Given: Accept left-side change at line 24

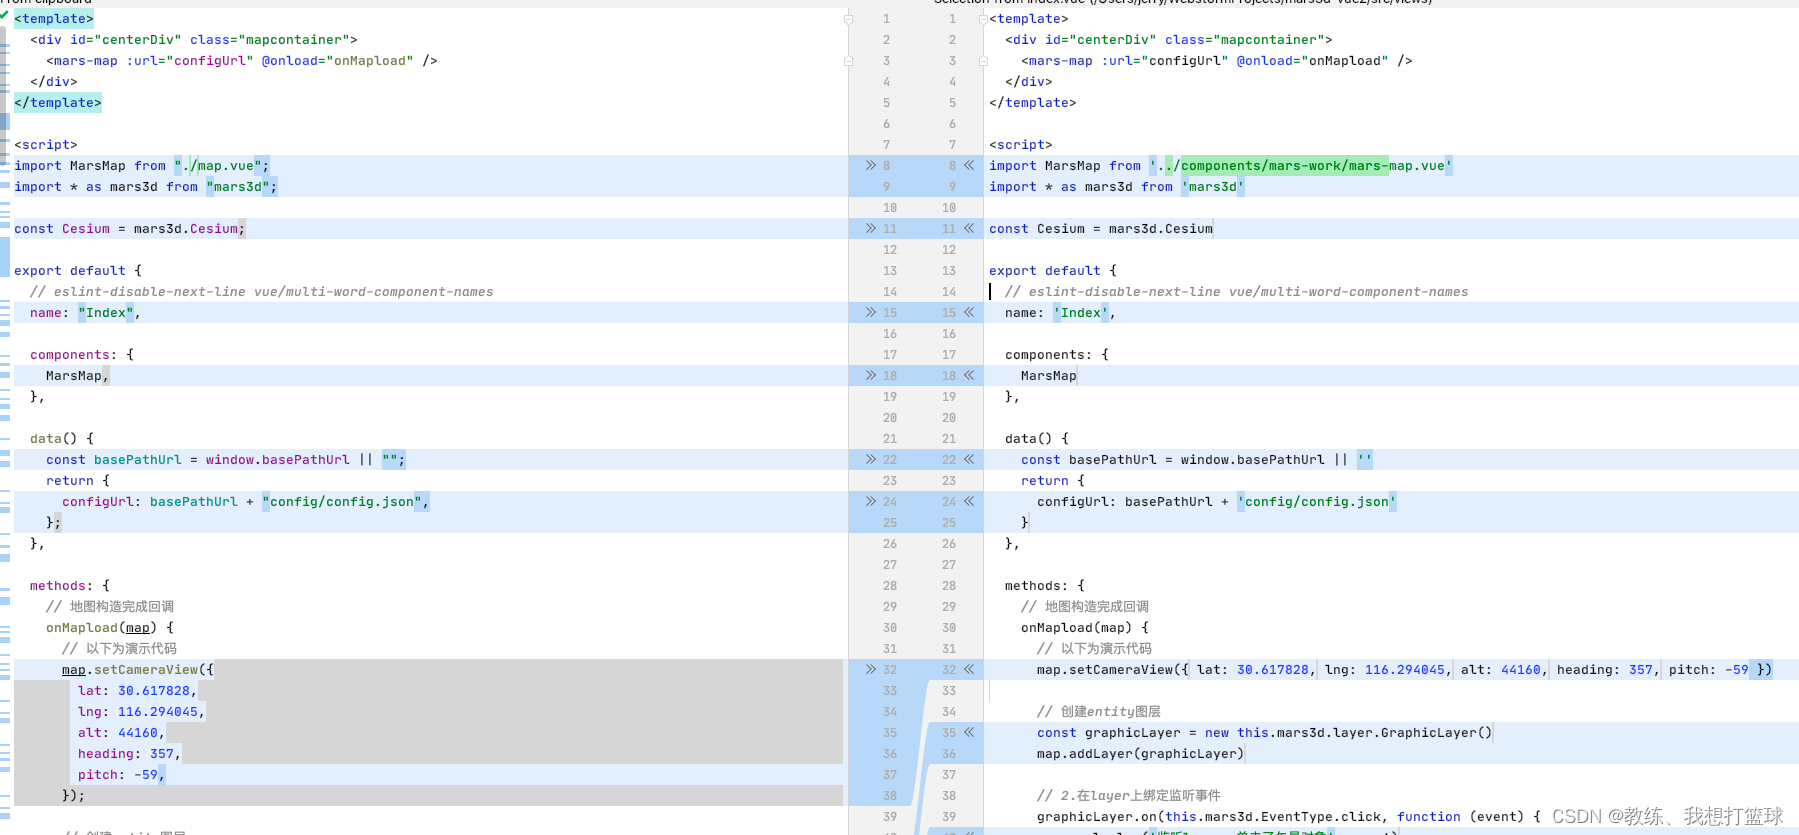Looking at the screenshot, I should tap(871, 501).
